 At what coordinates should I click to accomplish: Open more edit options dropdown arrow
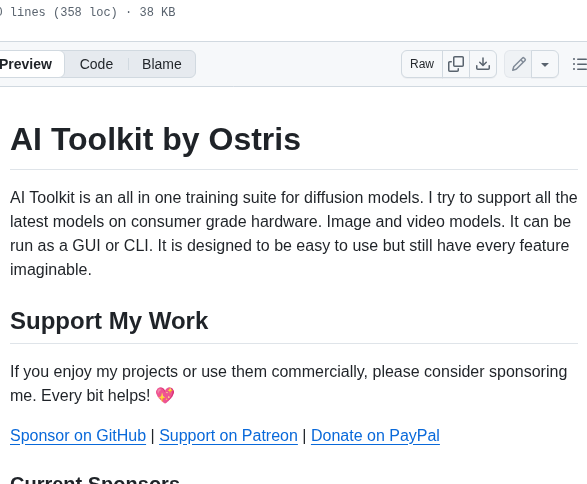pos(545,64)
